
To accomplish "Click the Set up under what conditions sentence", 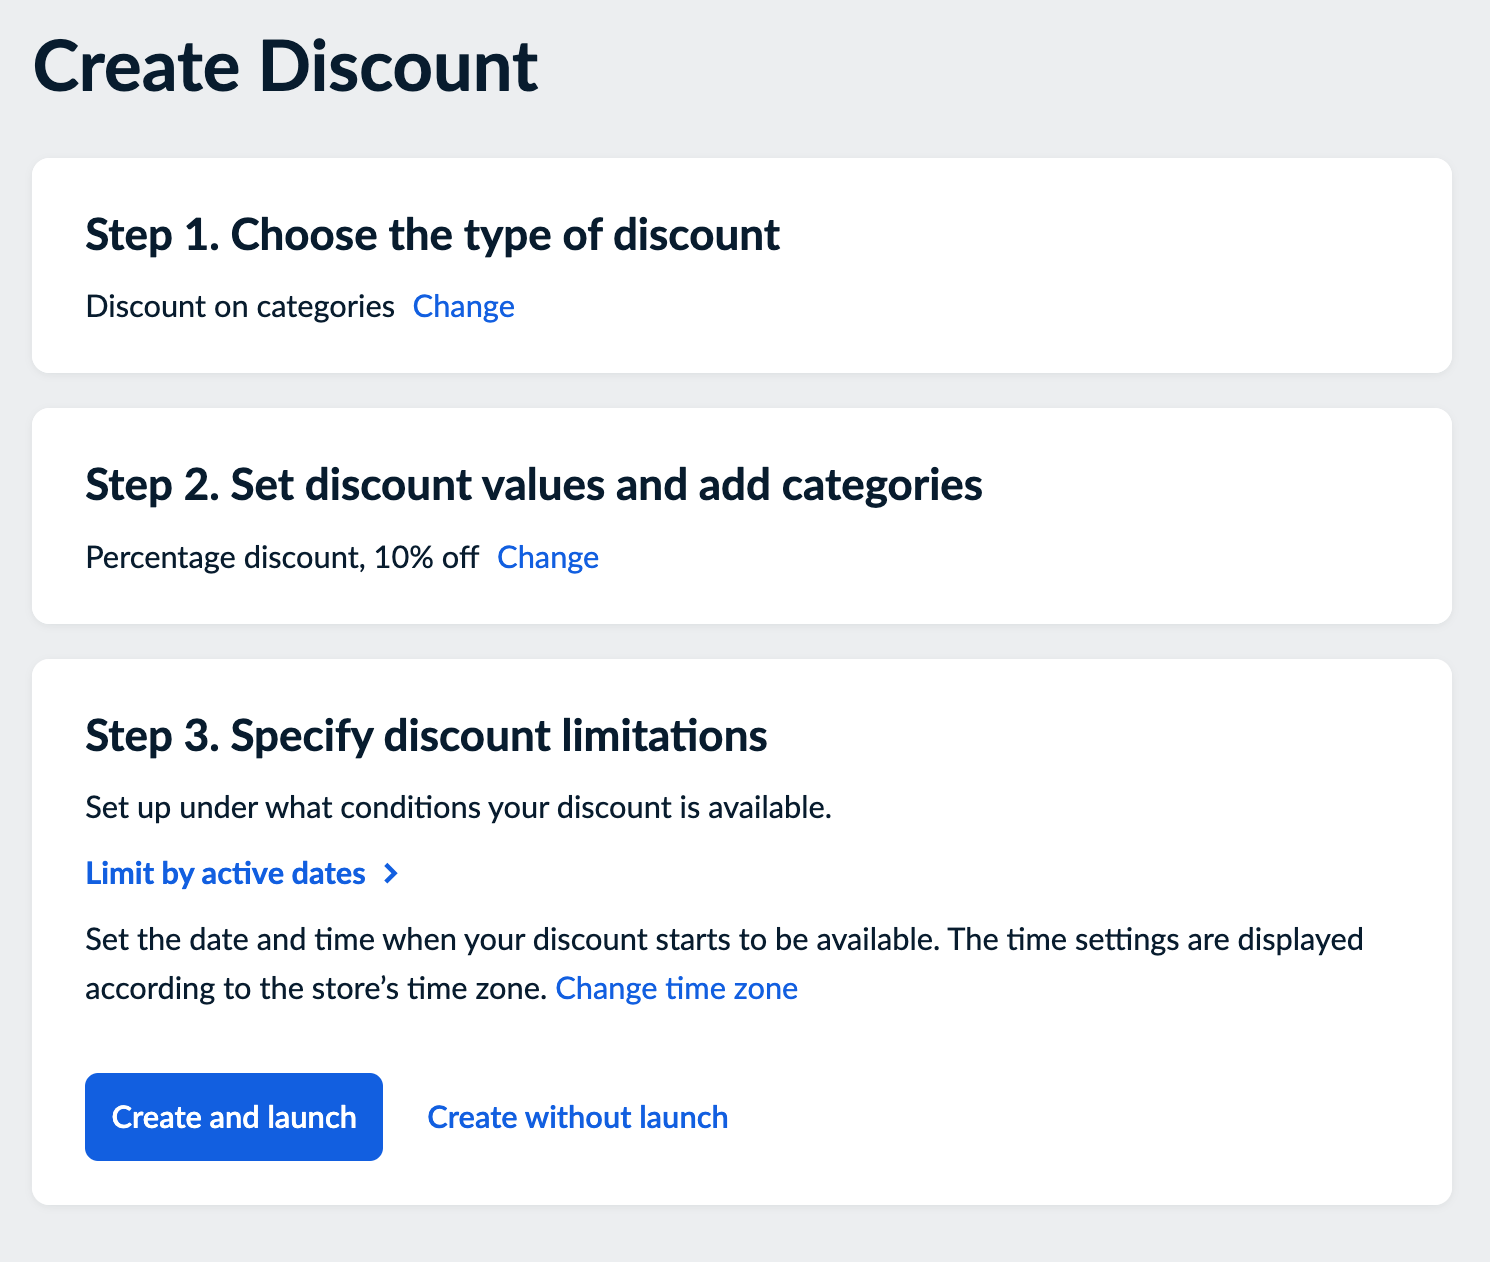I will 458,808.
